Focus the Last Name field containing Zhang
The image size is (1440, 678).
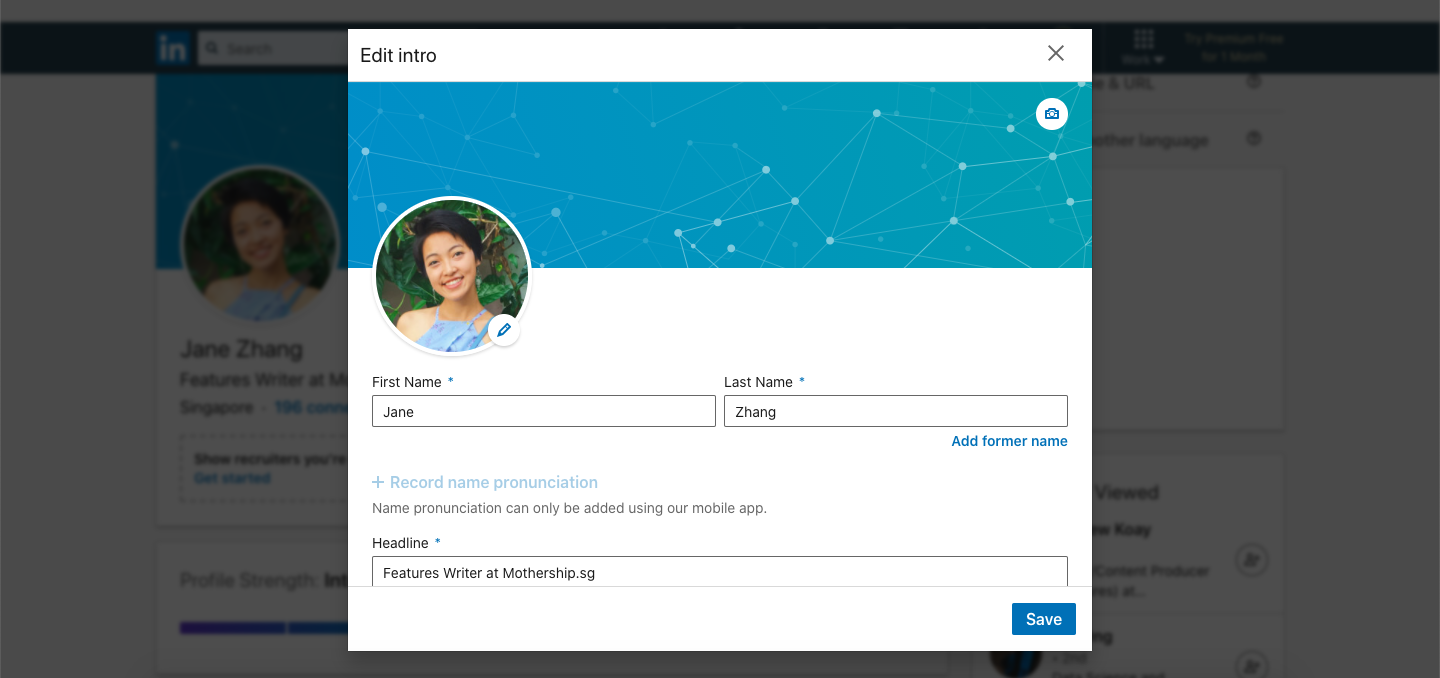(x=896, y=412)
